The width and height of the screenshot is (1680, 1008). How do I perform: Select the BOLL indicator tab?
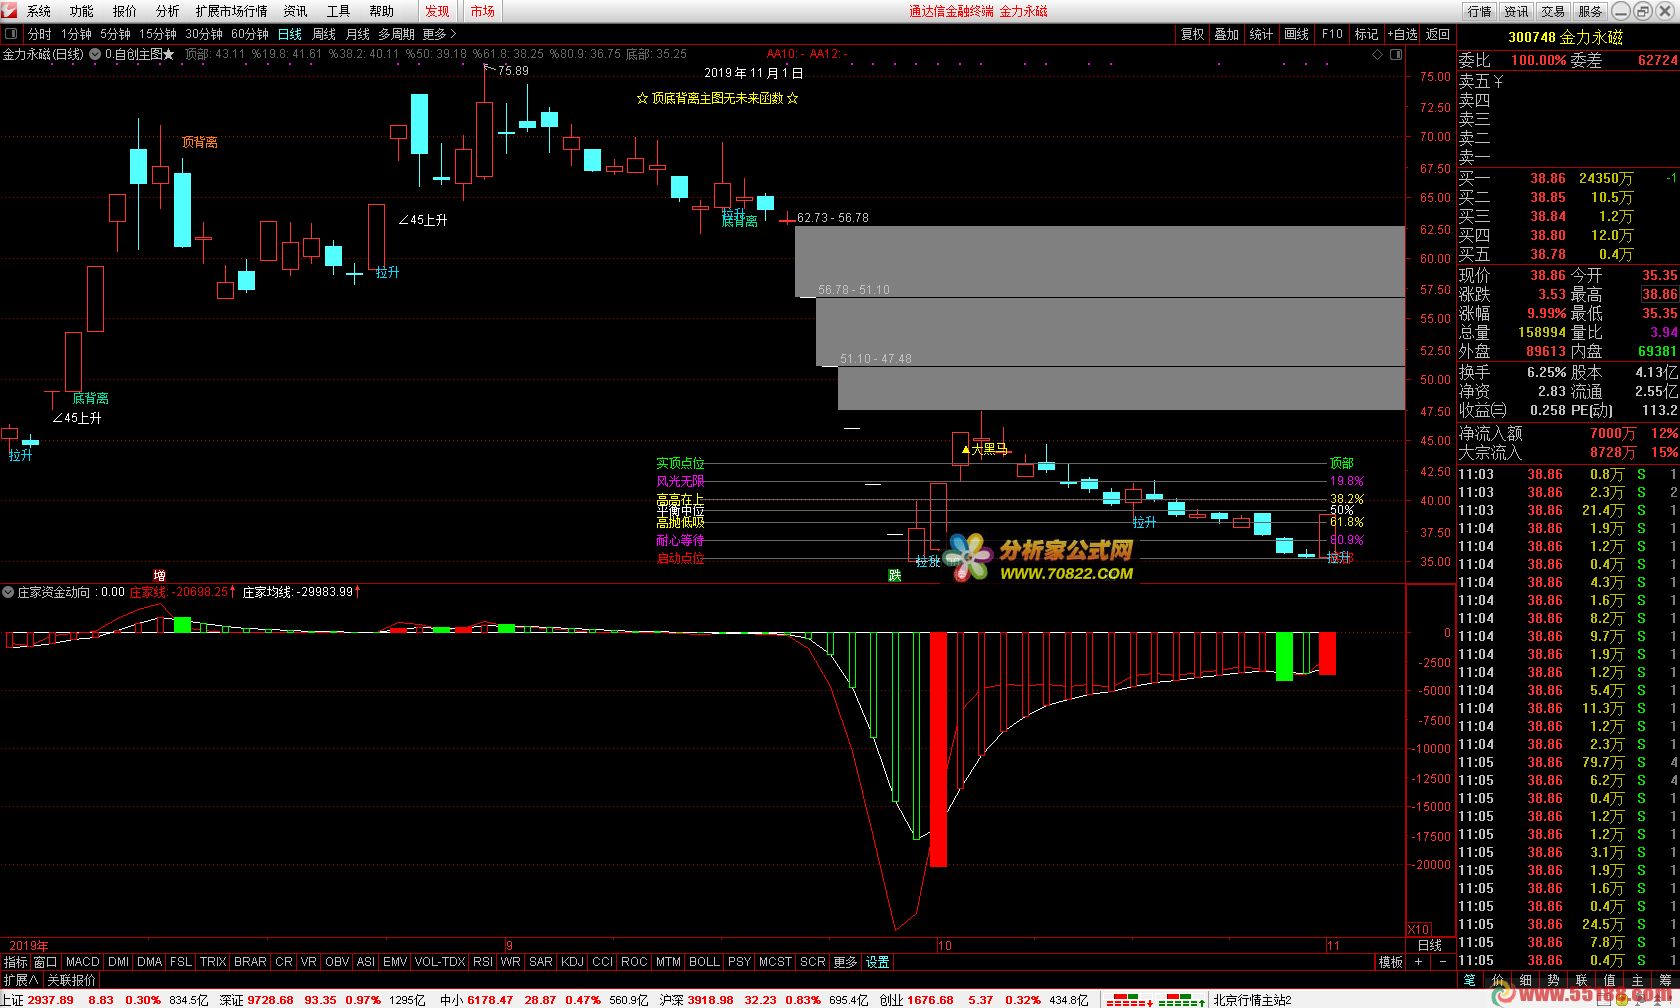click(704, 962)
